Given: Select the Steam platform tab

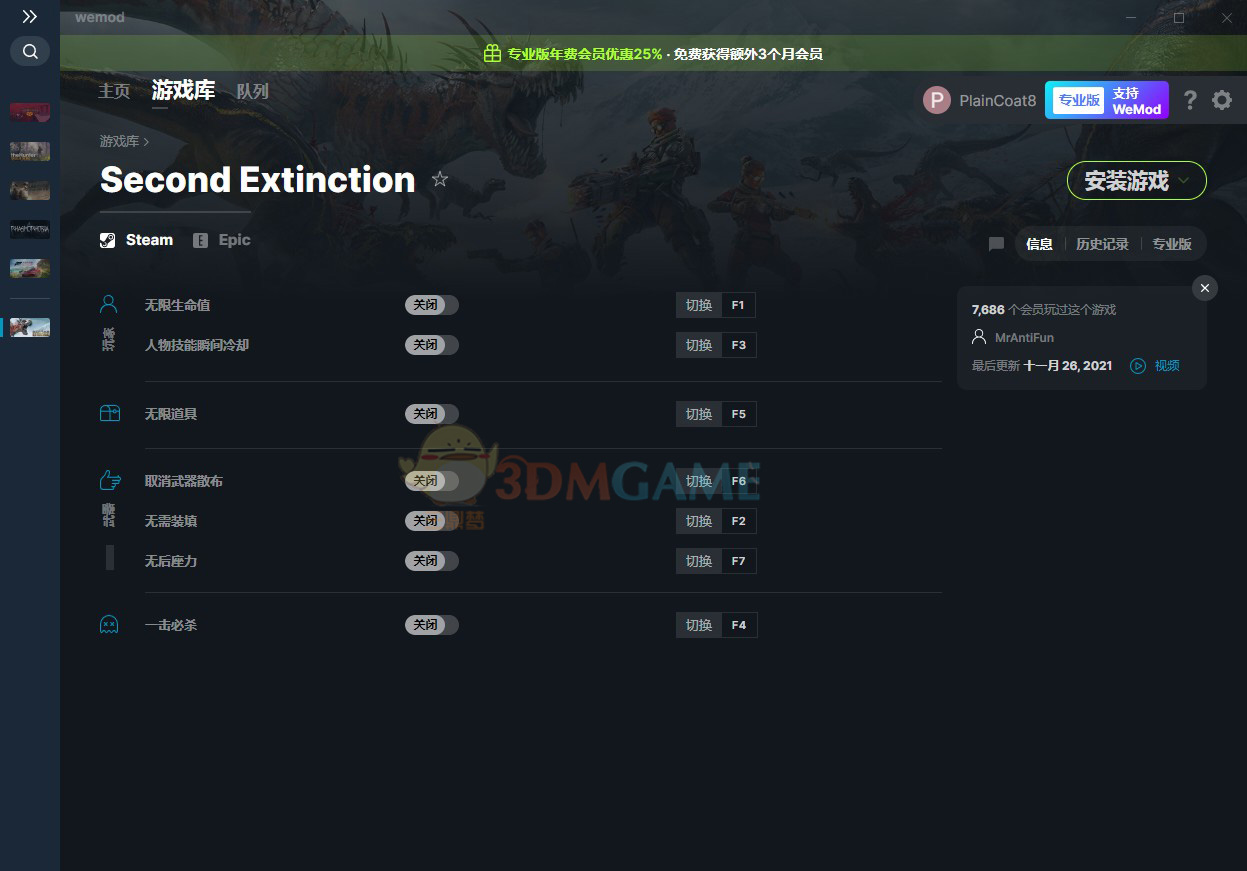Looking at the screenshot, I should click(137, 240).
